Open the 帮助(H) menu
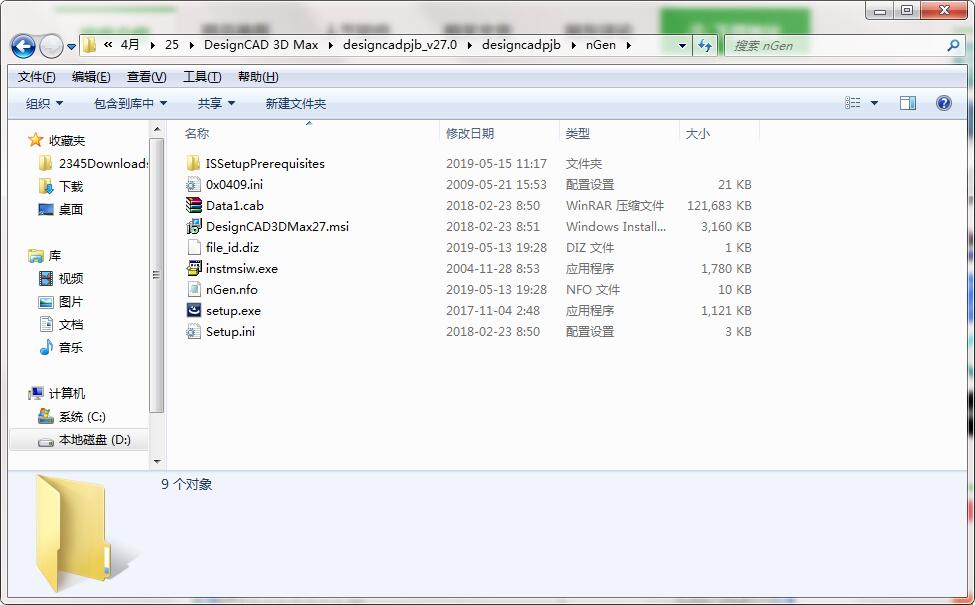This screenshot has width=975, height=605. click(258, 76)
